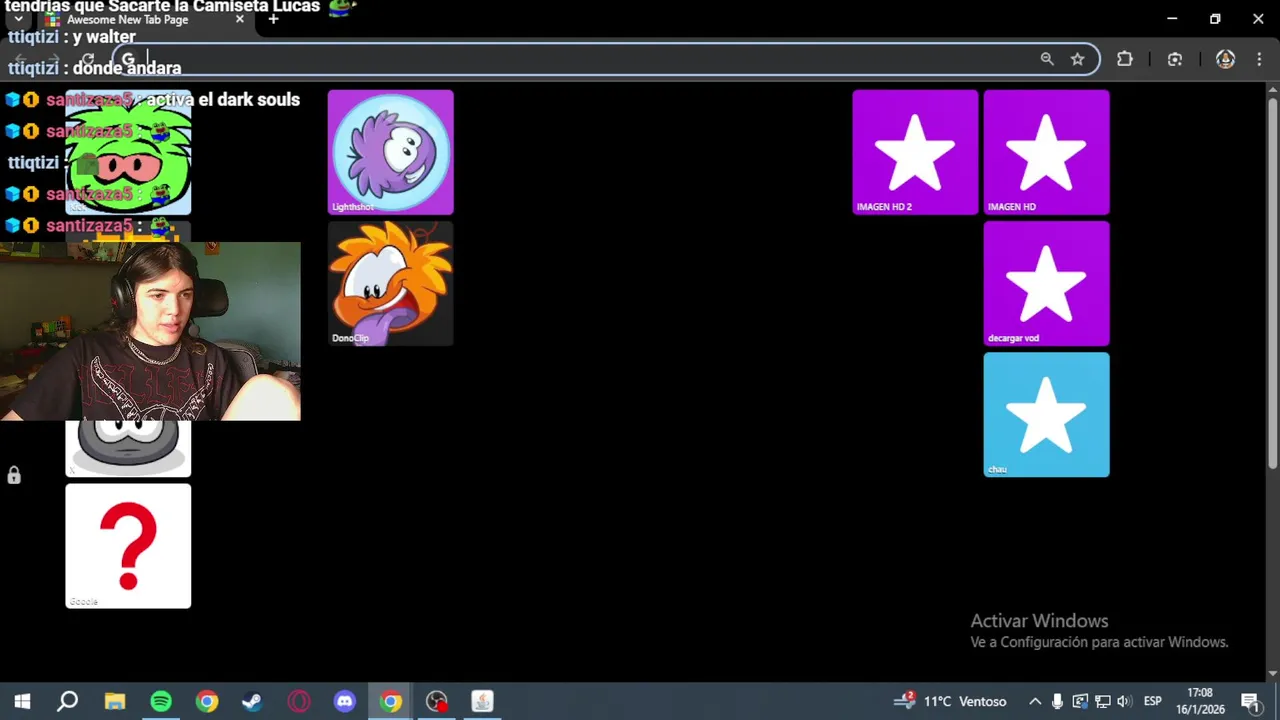Viewport: 1280px width, 720px height.
Task: Open the taskbar search magnifier
Action: pyautogui.click(x=67, y=701)
